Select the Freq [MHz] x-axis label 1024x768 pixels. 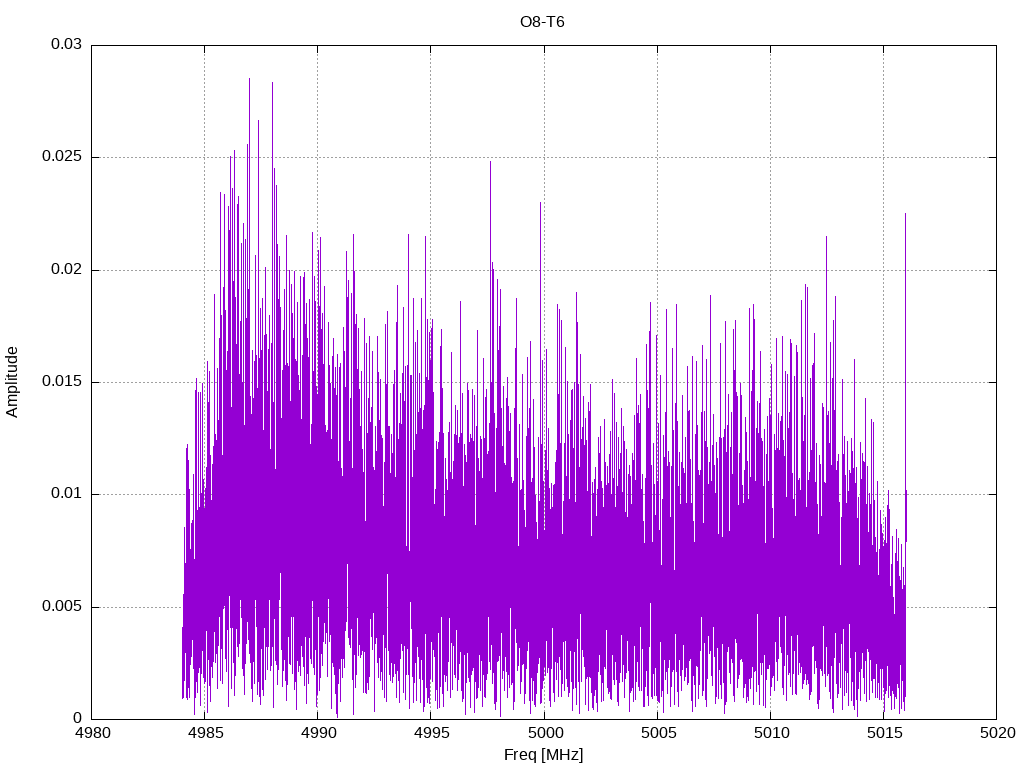543,755
